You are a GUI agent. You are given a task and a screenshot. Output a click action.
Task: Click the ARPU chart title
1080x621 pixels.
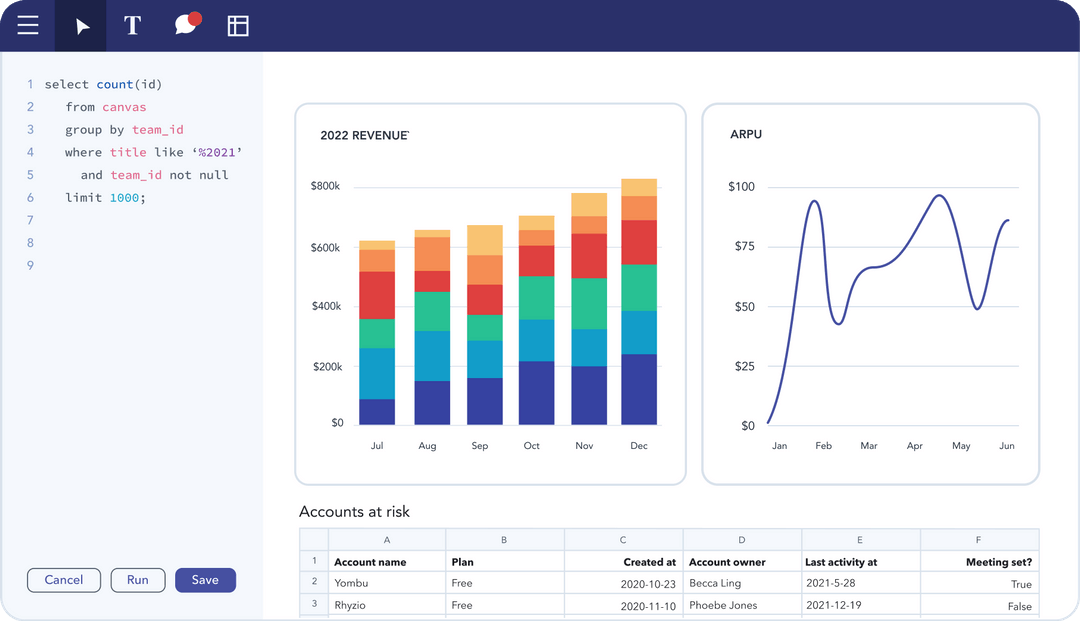tap(746, 134)
